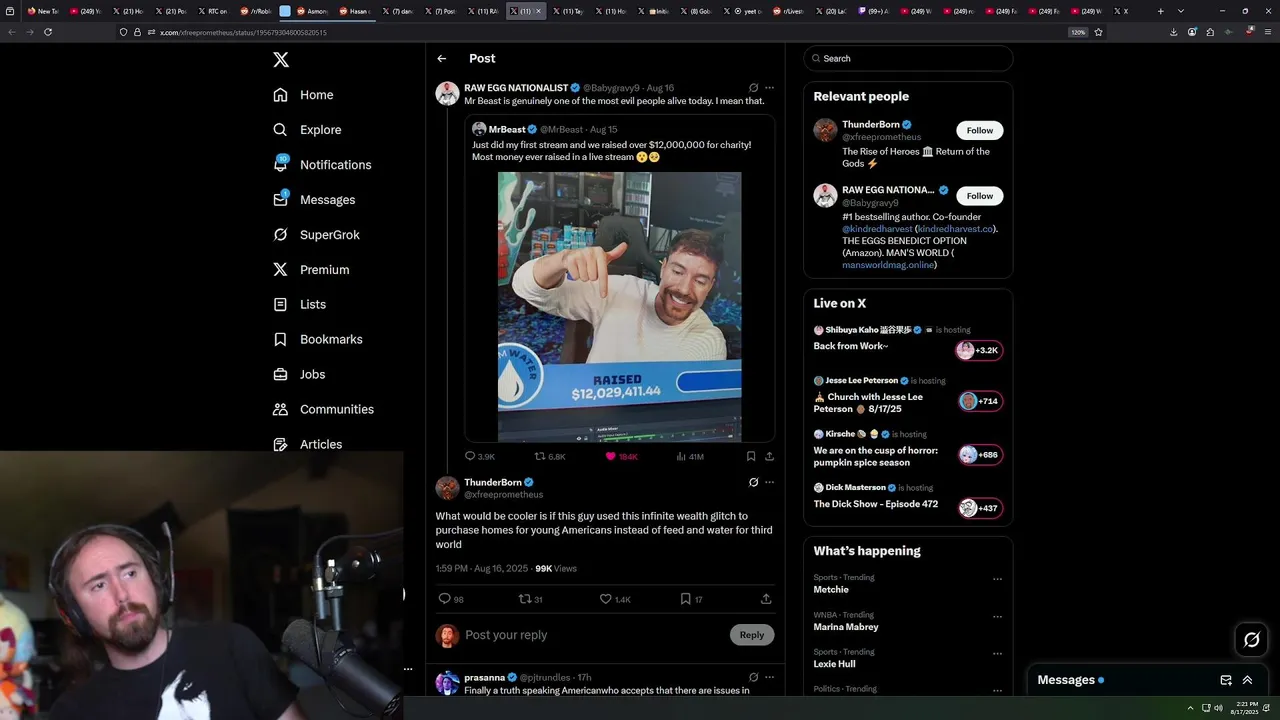Click the back arrow beside Post

pos(442,59)
